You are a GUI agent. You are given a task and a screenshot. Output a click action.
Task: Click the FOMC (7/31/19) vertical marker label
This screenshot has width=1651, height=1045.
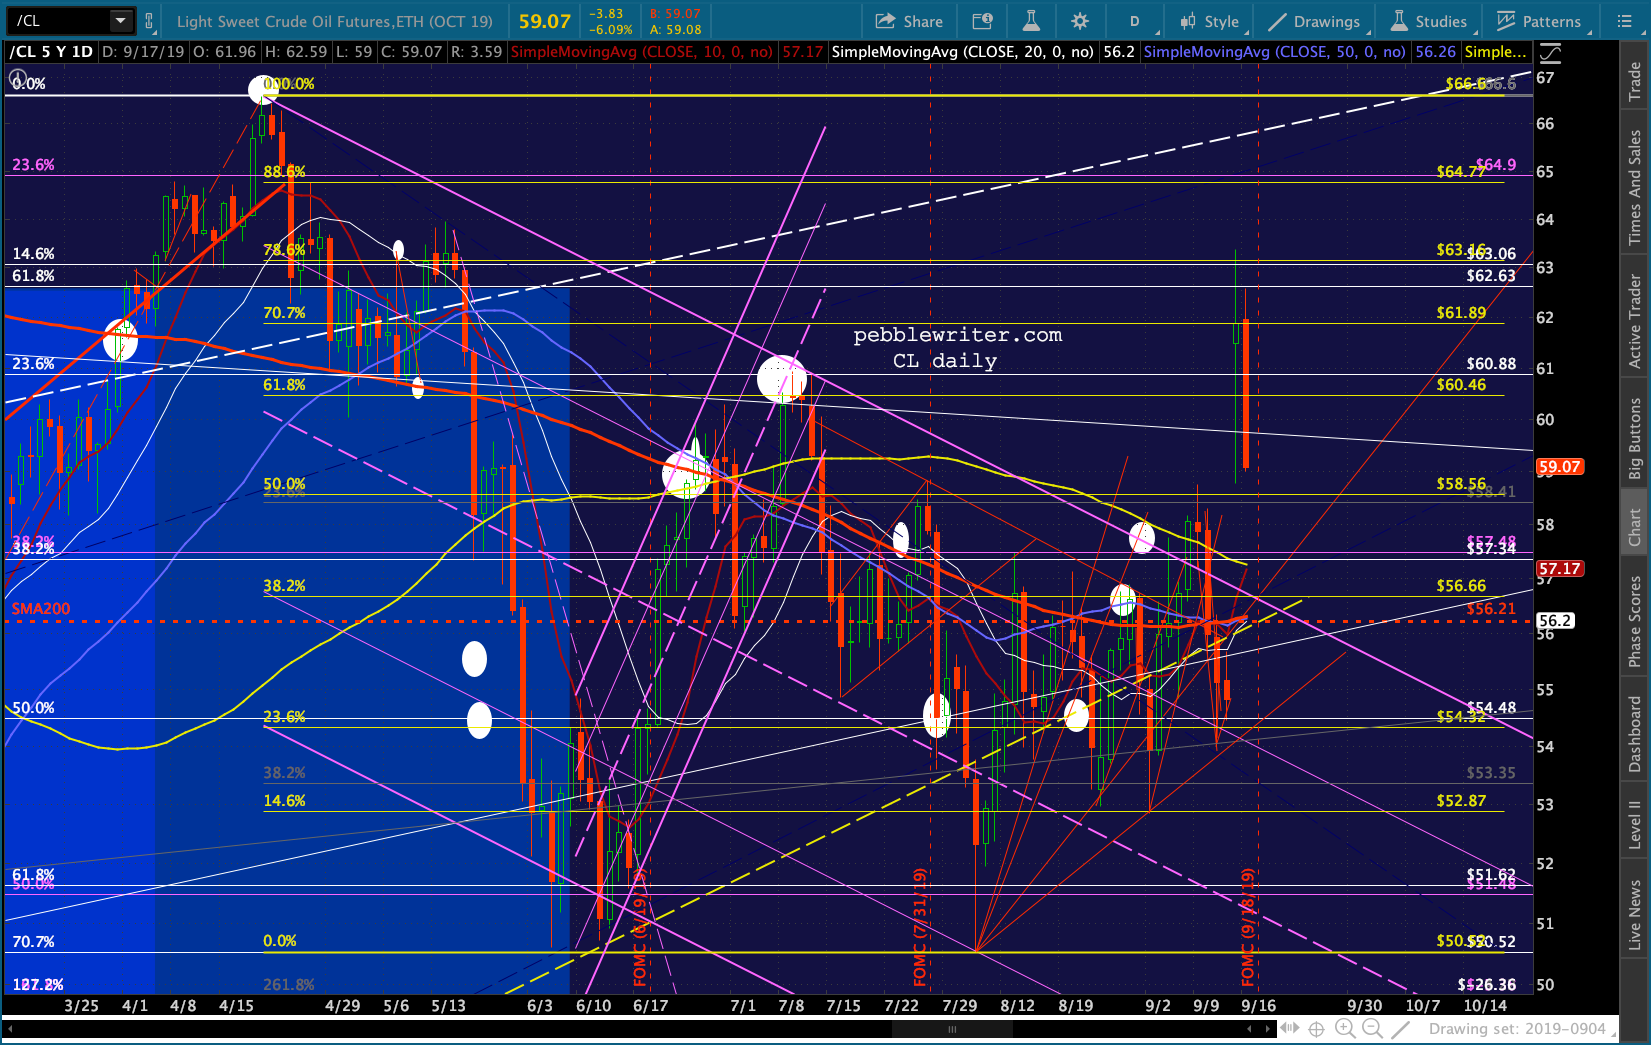pyautogui.click(x=920, y=927)
